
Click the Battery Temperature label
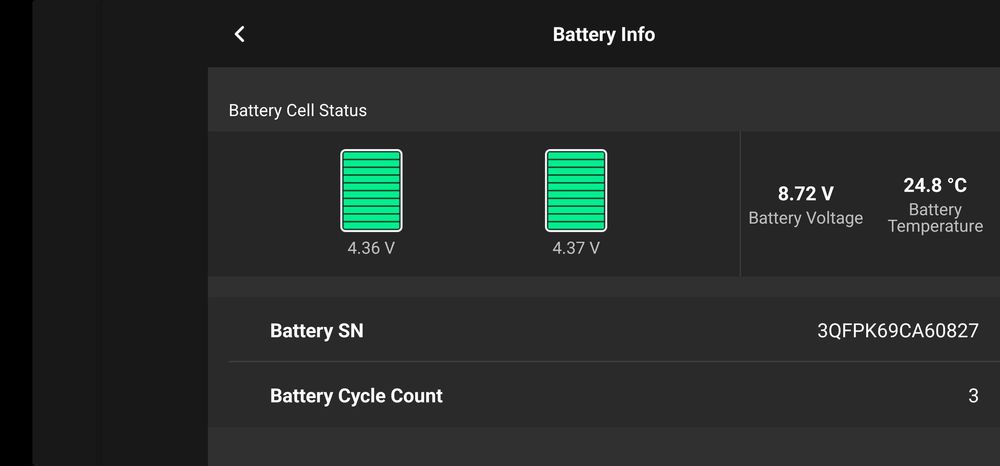[x=935, y=218]
